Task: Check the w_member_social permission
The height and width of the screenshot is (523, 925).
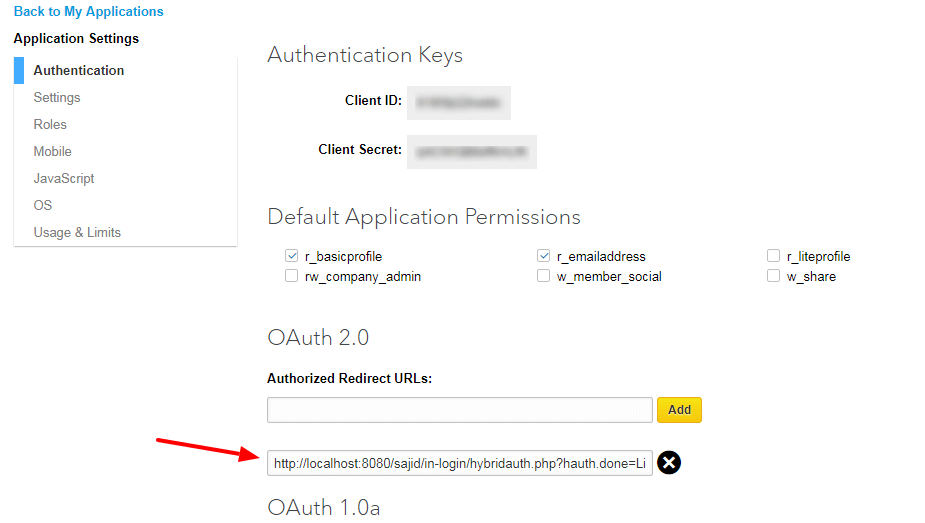Action: (543, 276)
